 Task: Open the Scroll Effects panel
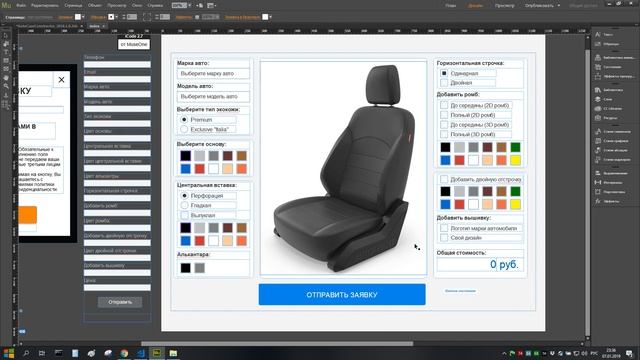(x=614, y=76)
